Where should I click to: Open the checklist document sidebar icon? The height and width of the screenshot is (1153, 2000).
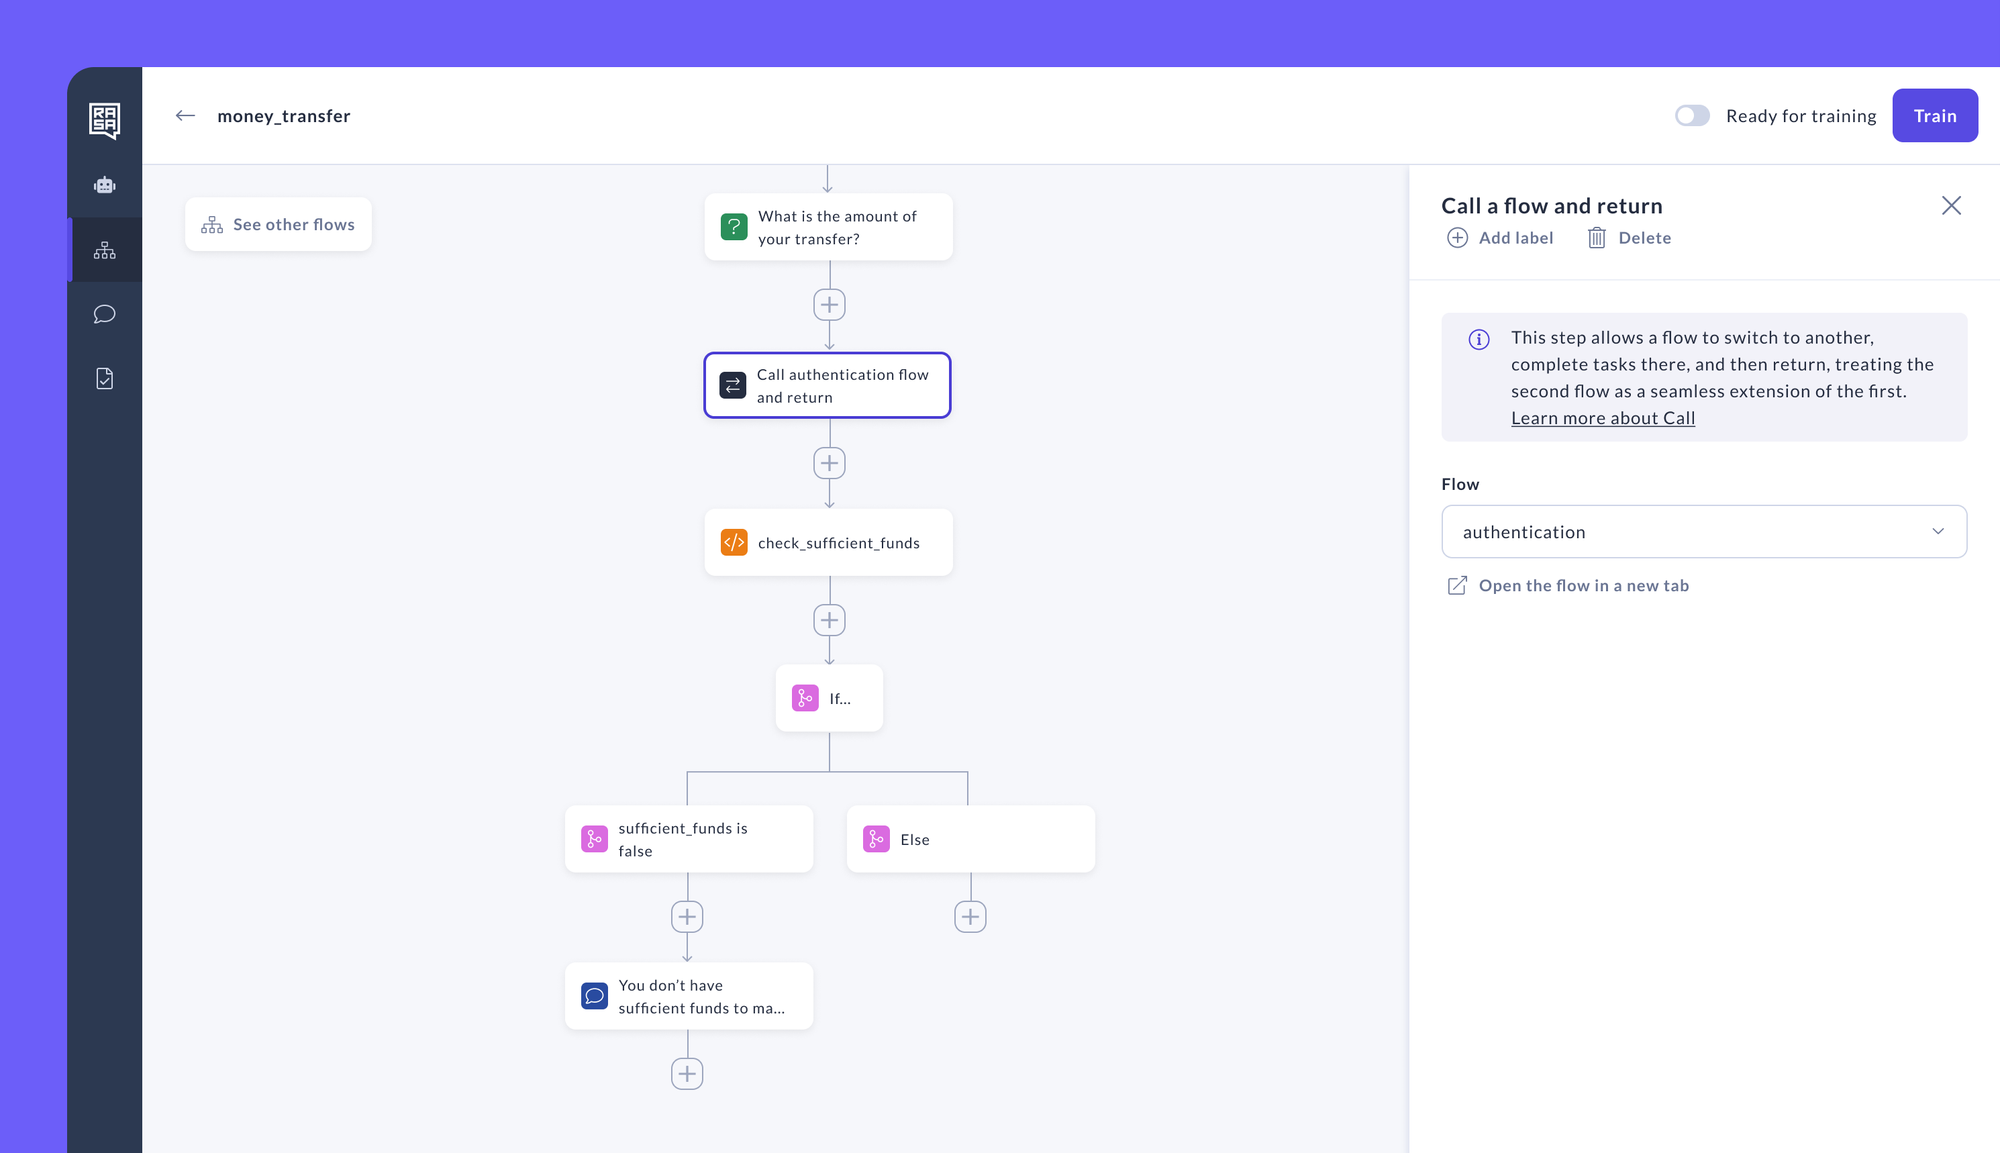(104, 379)
